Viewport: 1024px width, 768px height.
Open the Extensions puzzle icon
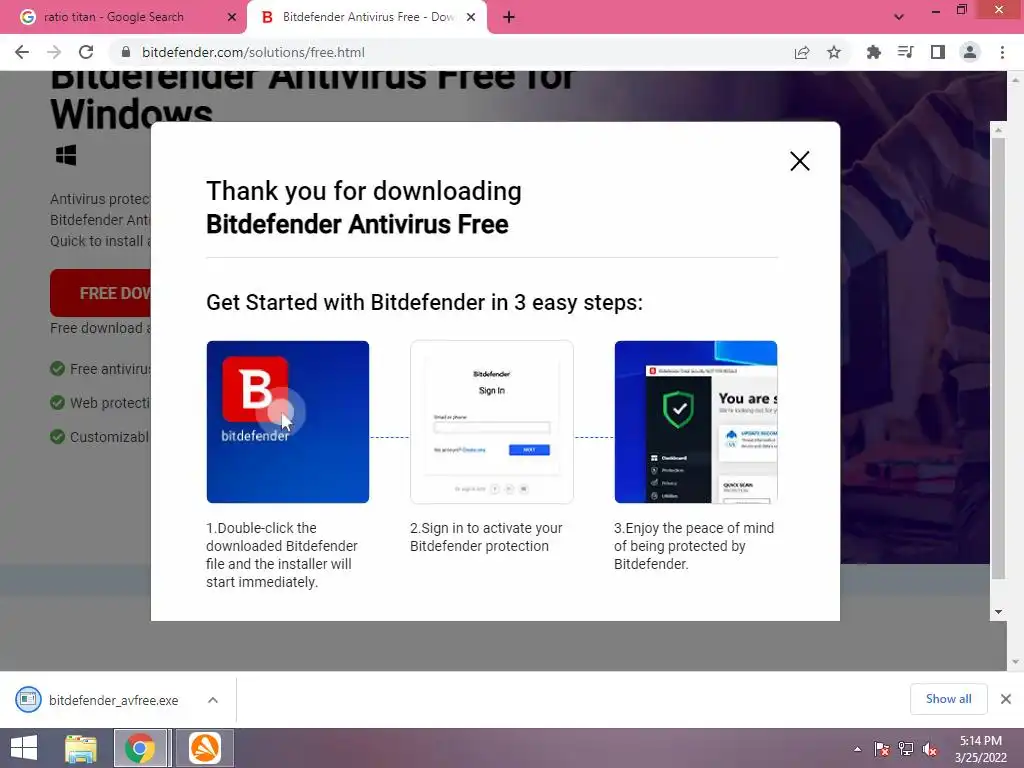pos(874,52)
